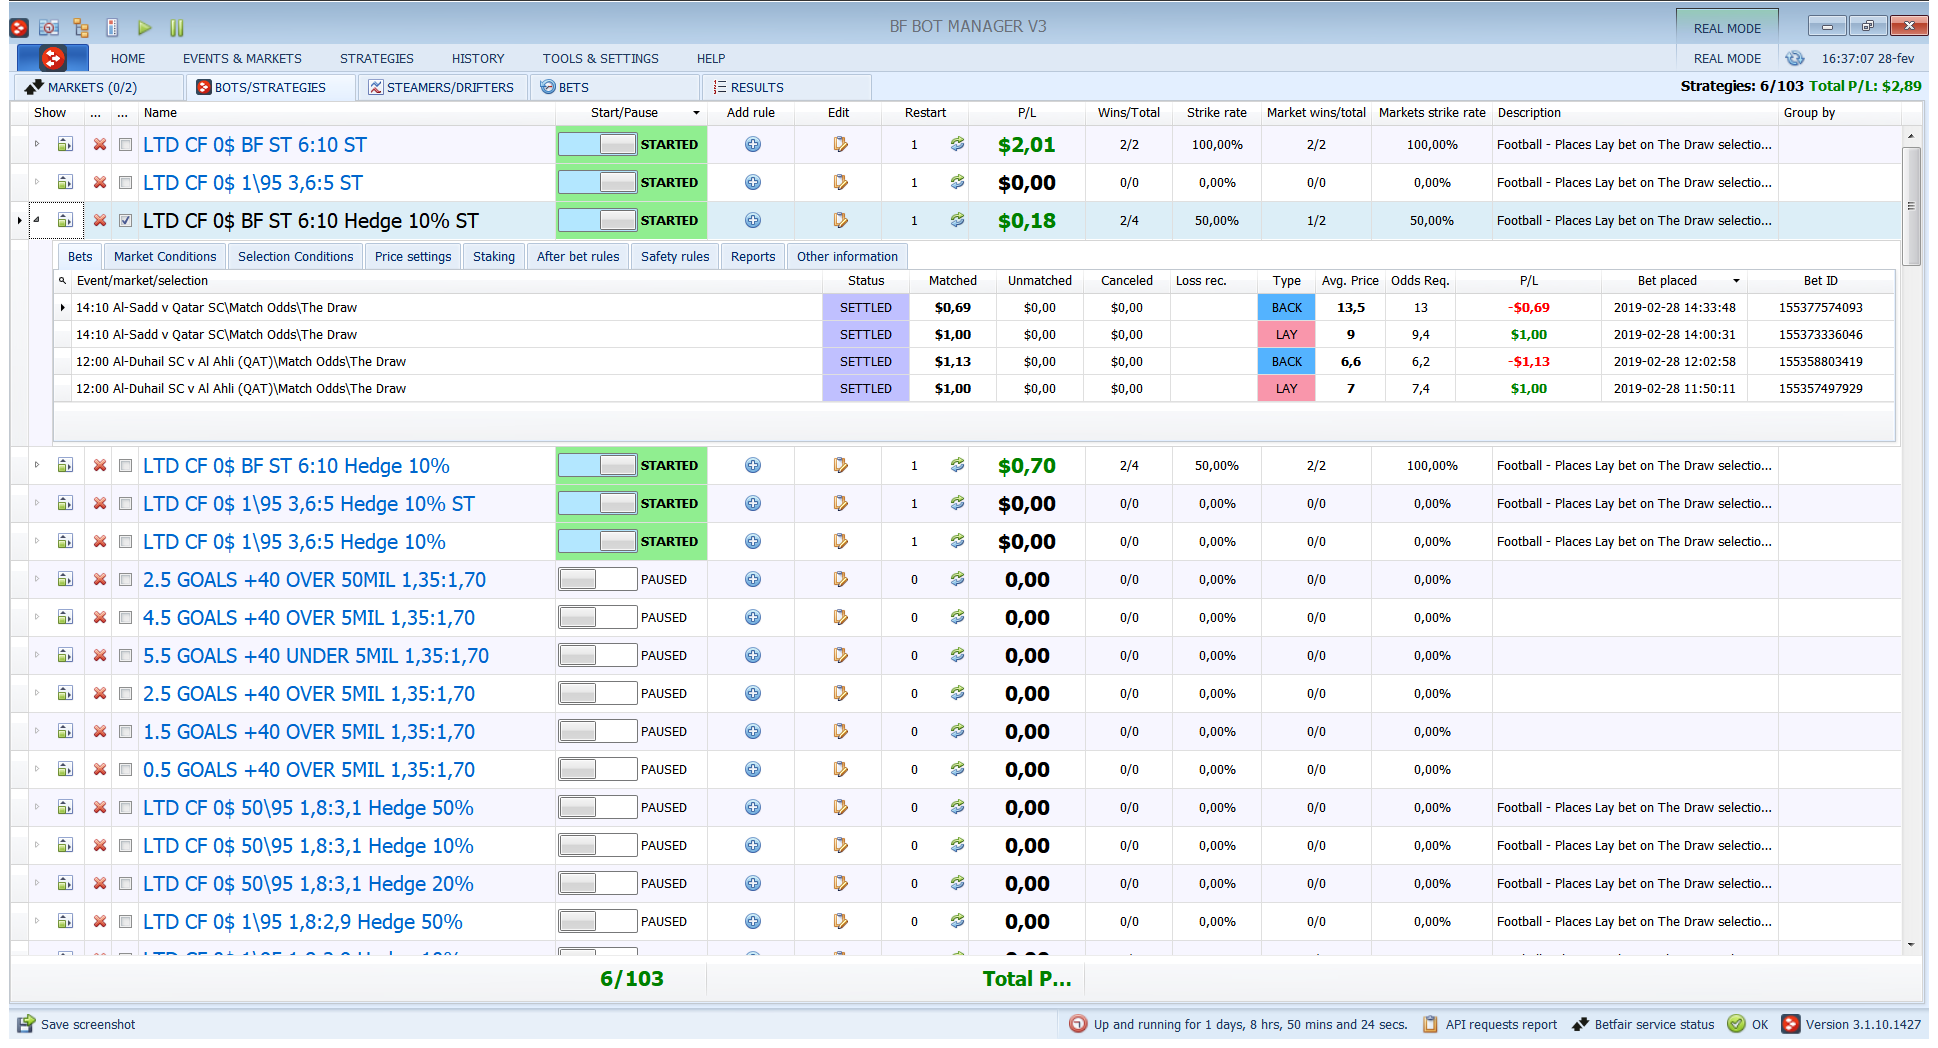Add rule to LTD CF 0$ BF ST 6:10 Hedge 10%
The image size is (1938, 1048).
click(753, 465)
